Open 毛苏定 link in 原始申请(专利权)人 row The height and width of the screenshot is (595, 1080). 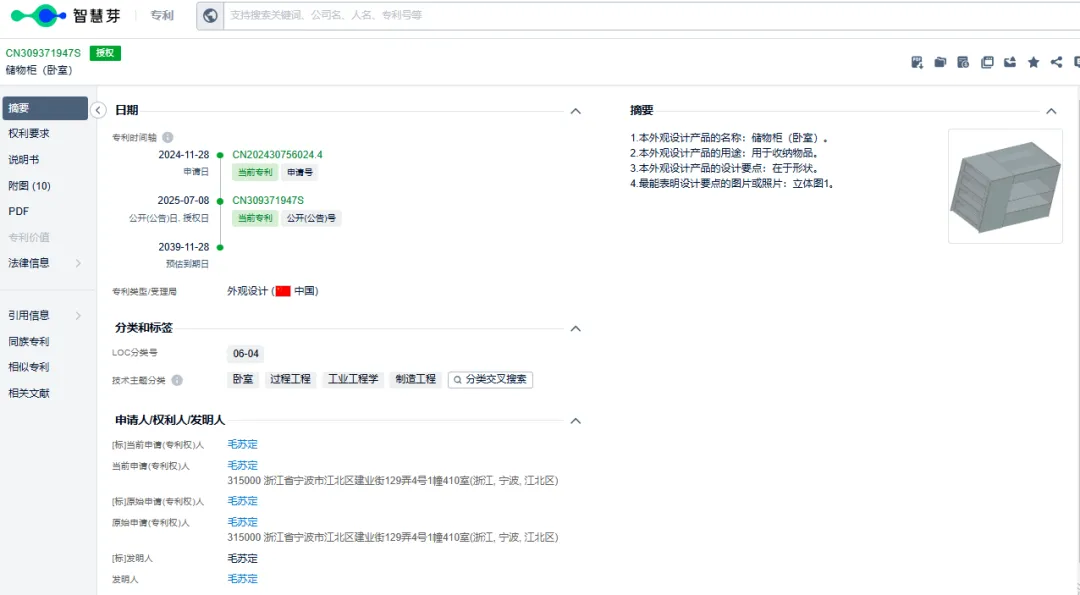pos(242,522)
